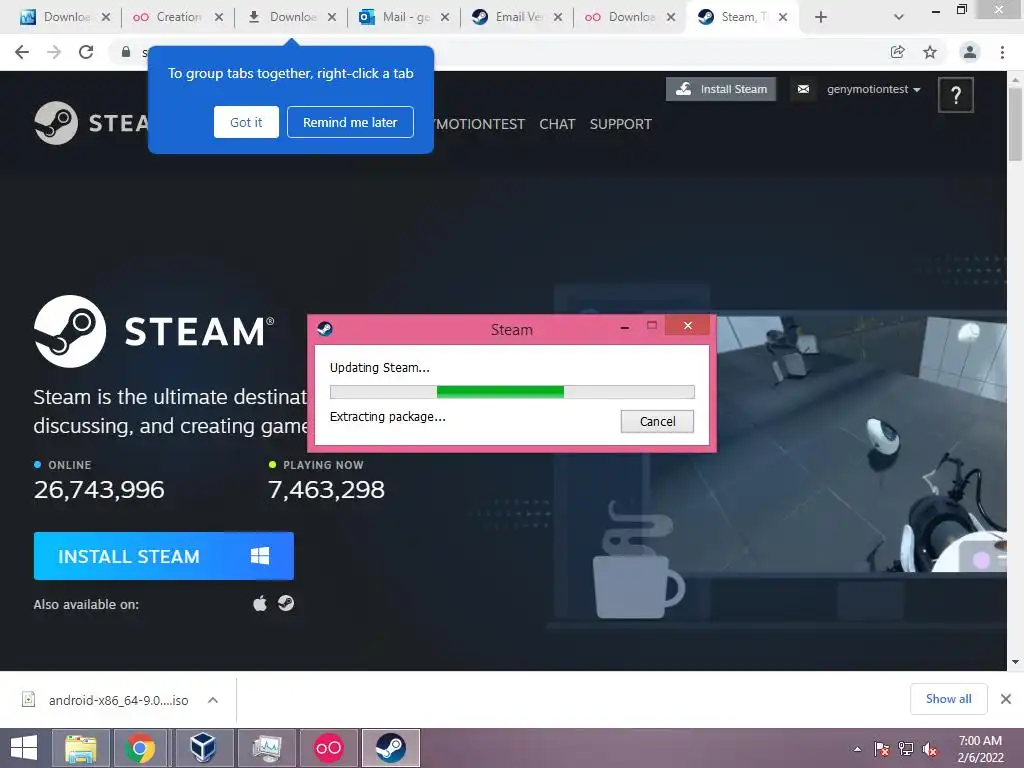Viewport: 1024px width, 768px height.
Task: Click the Extracting package status text
Action: click(x=387, y=417)
